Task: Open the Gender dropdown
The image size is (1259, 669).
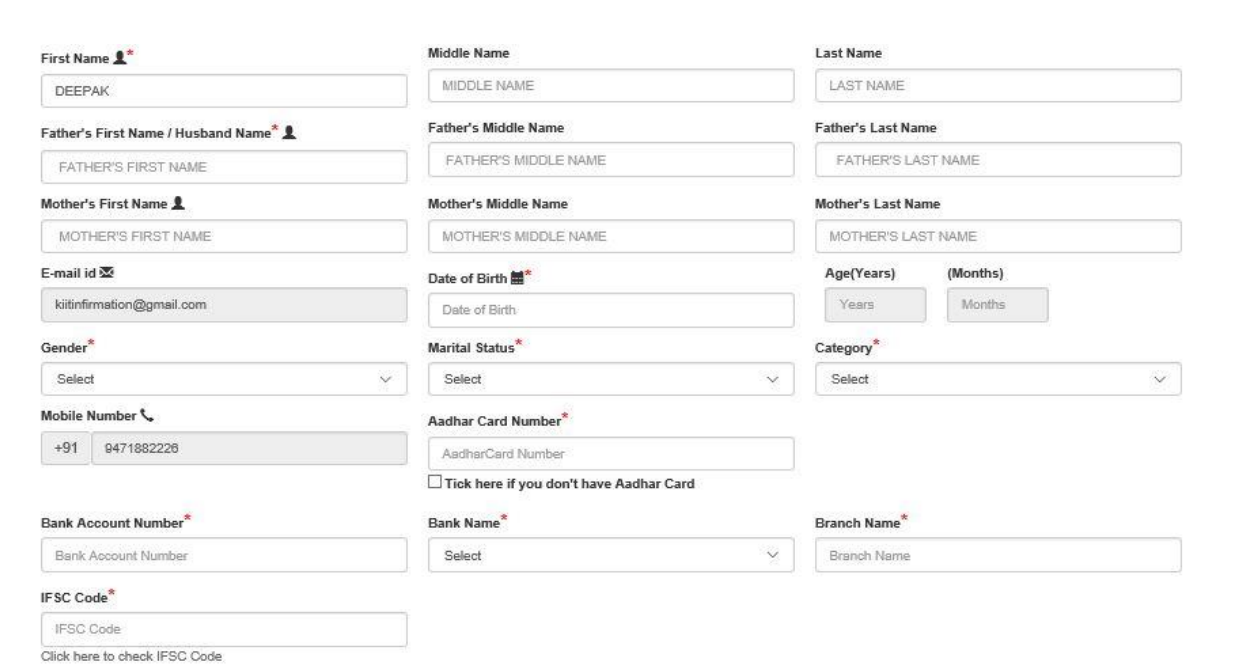Action: coord(224,379)
